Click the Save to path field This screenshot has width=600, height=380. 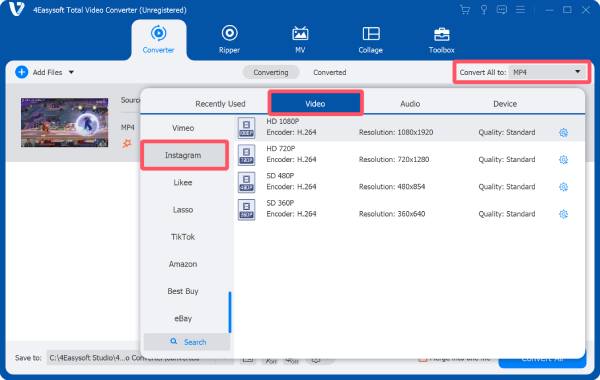pos(140,358)
